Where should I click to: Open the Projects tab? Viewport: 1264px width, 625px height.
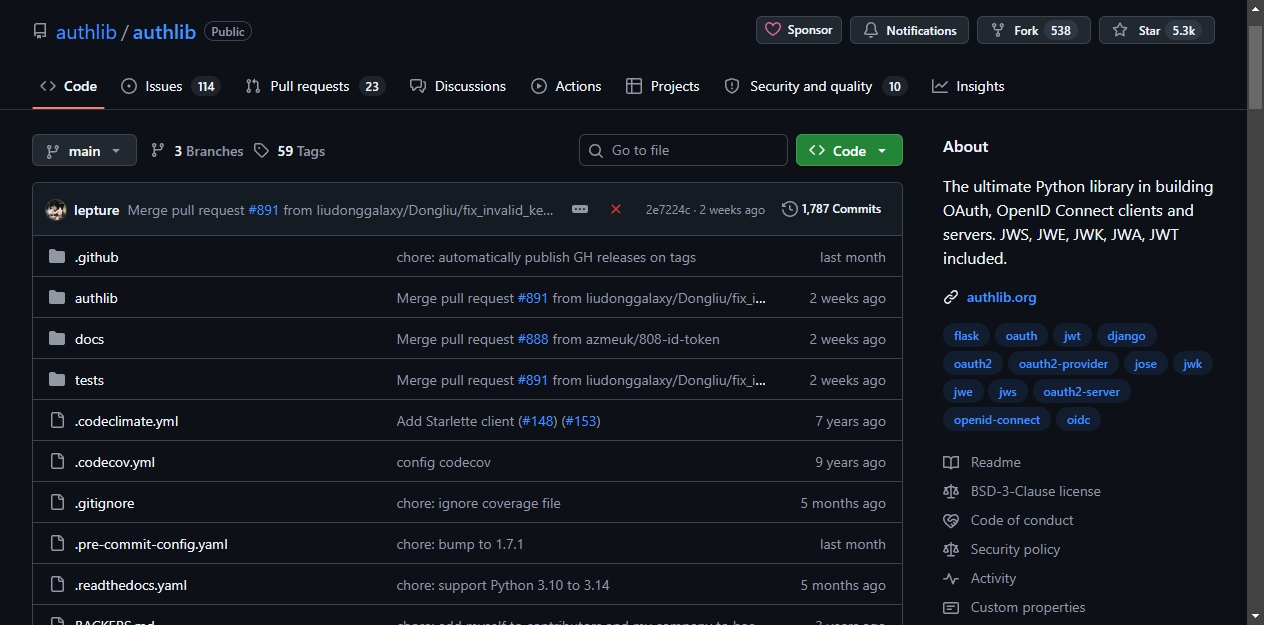tap(662, 86)
